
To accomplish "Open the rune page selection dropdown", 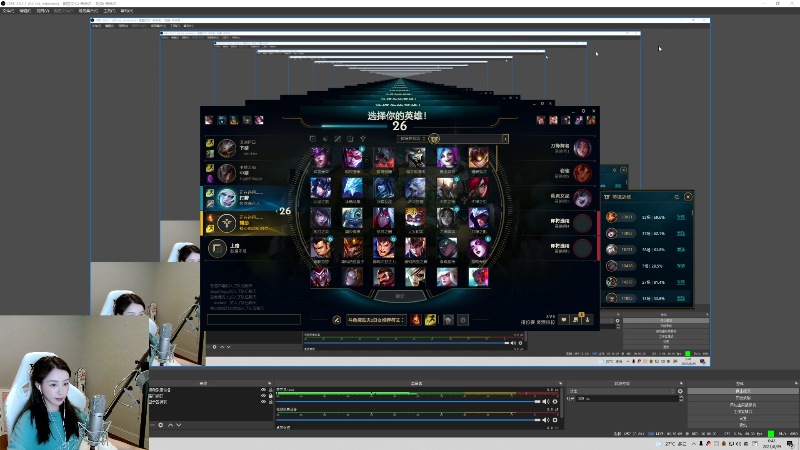I will 376,320.
